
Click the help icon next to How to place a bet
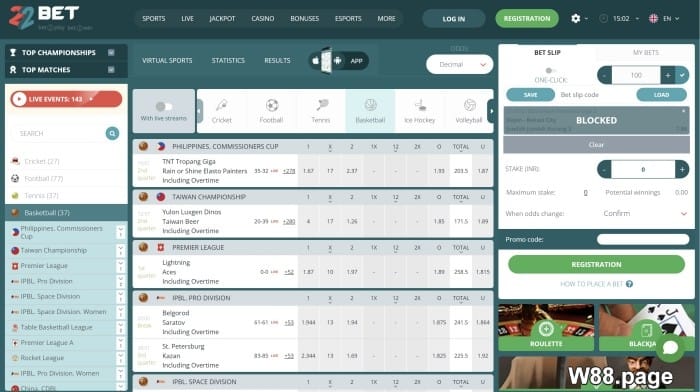click(x=629, y=284)
